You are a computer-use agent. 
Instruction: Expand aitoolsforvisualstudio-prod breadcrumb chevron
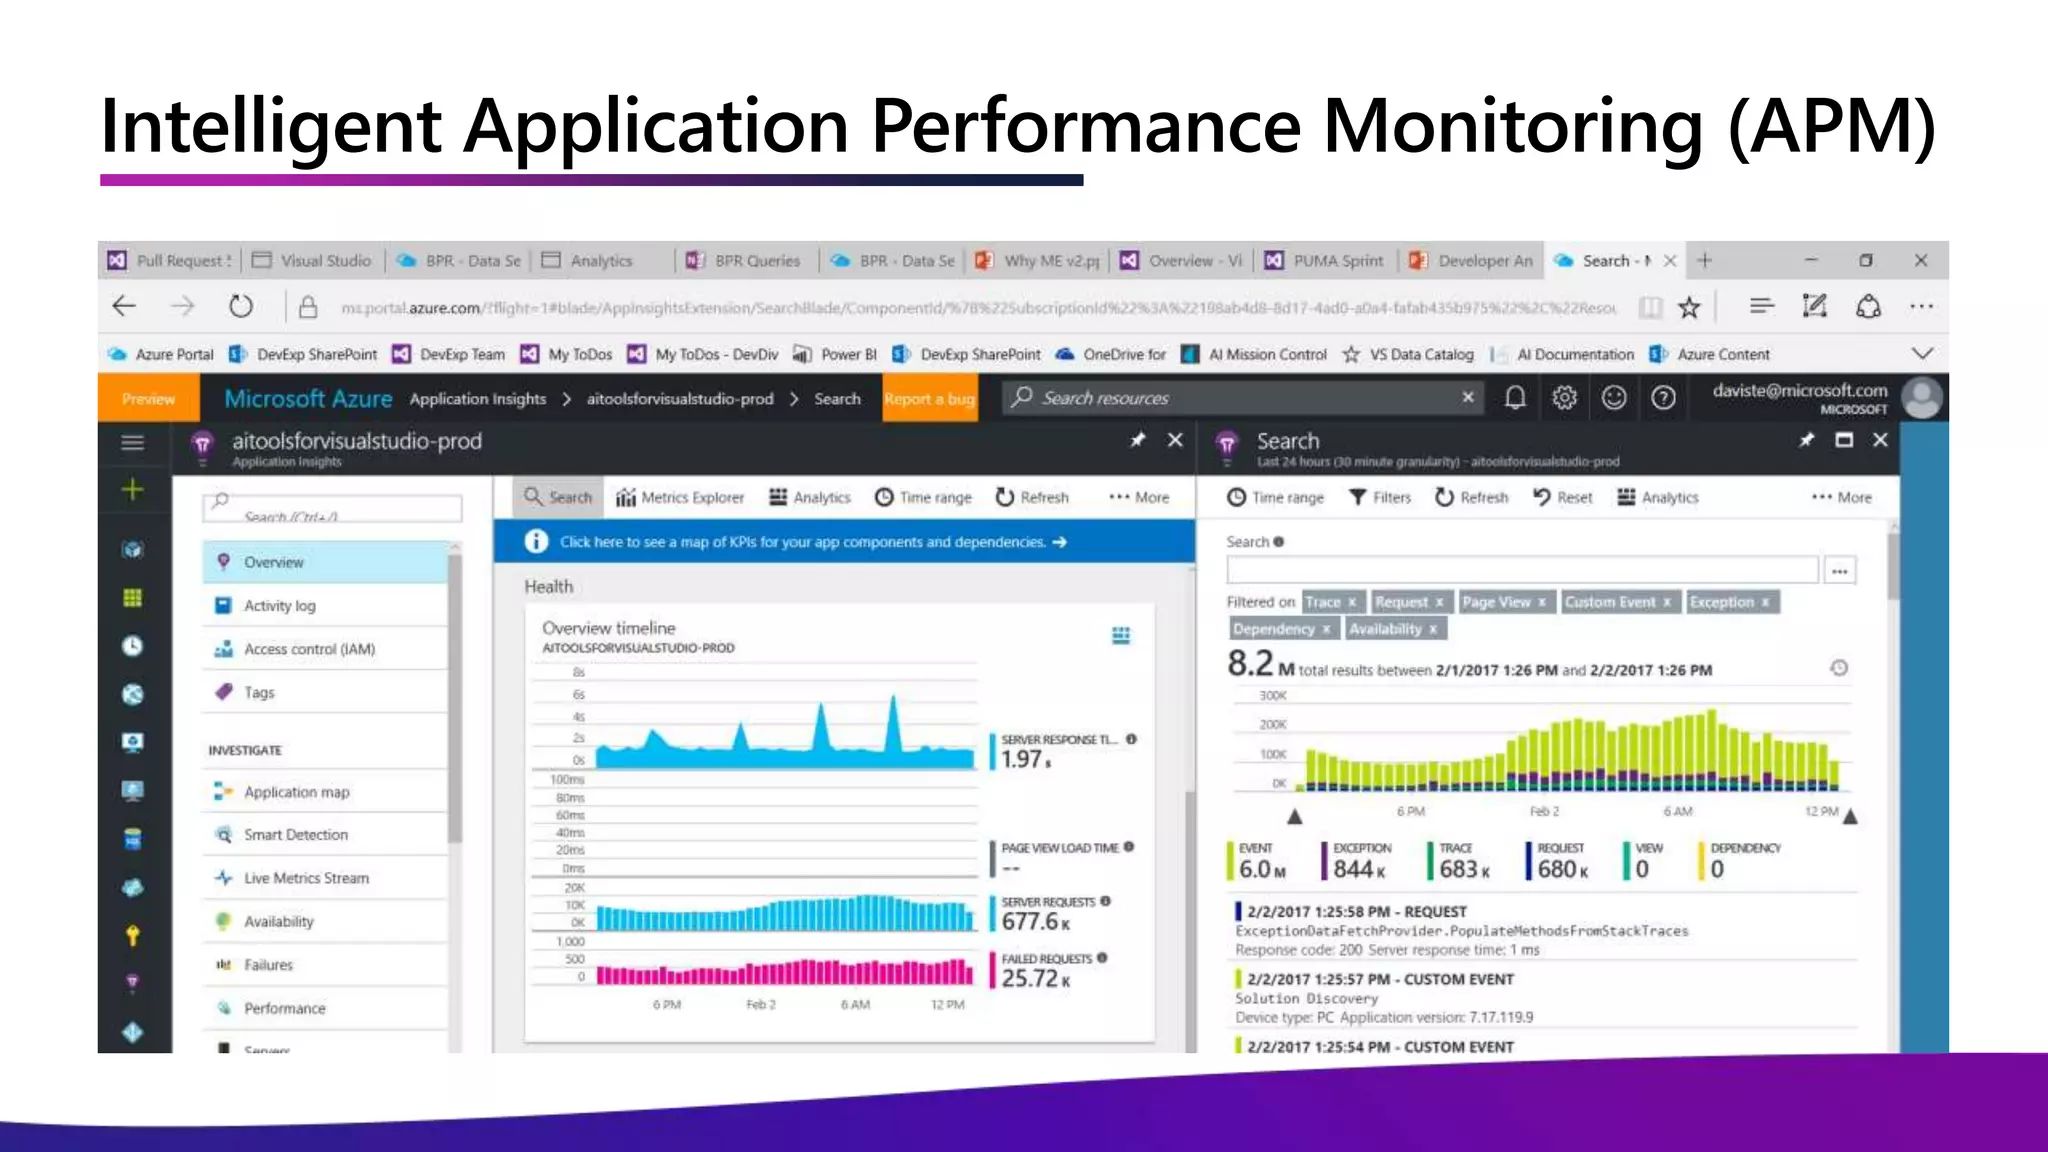click(x=794, y=399)
